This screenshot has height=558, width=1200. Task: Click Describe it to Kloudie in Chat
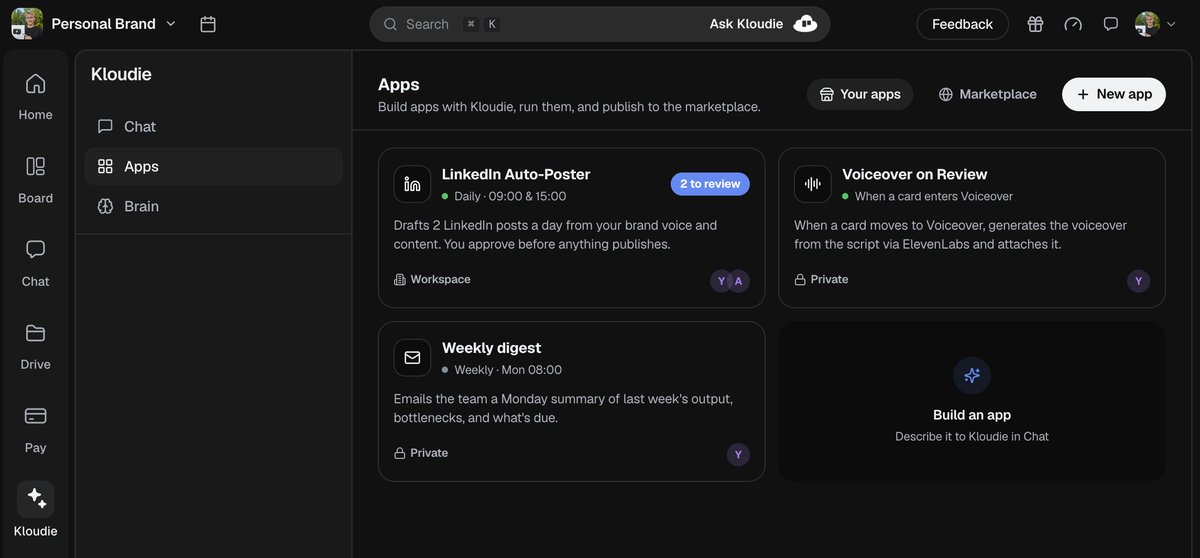tap(972, 437)
